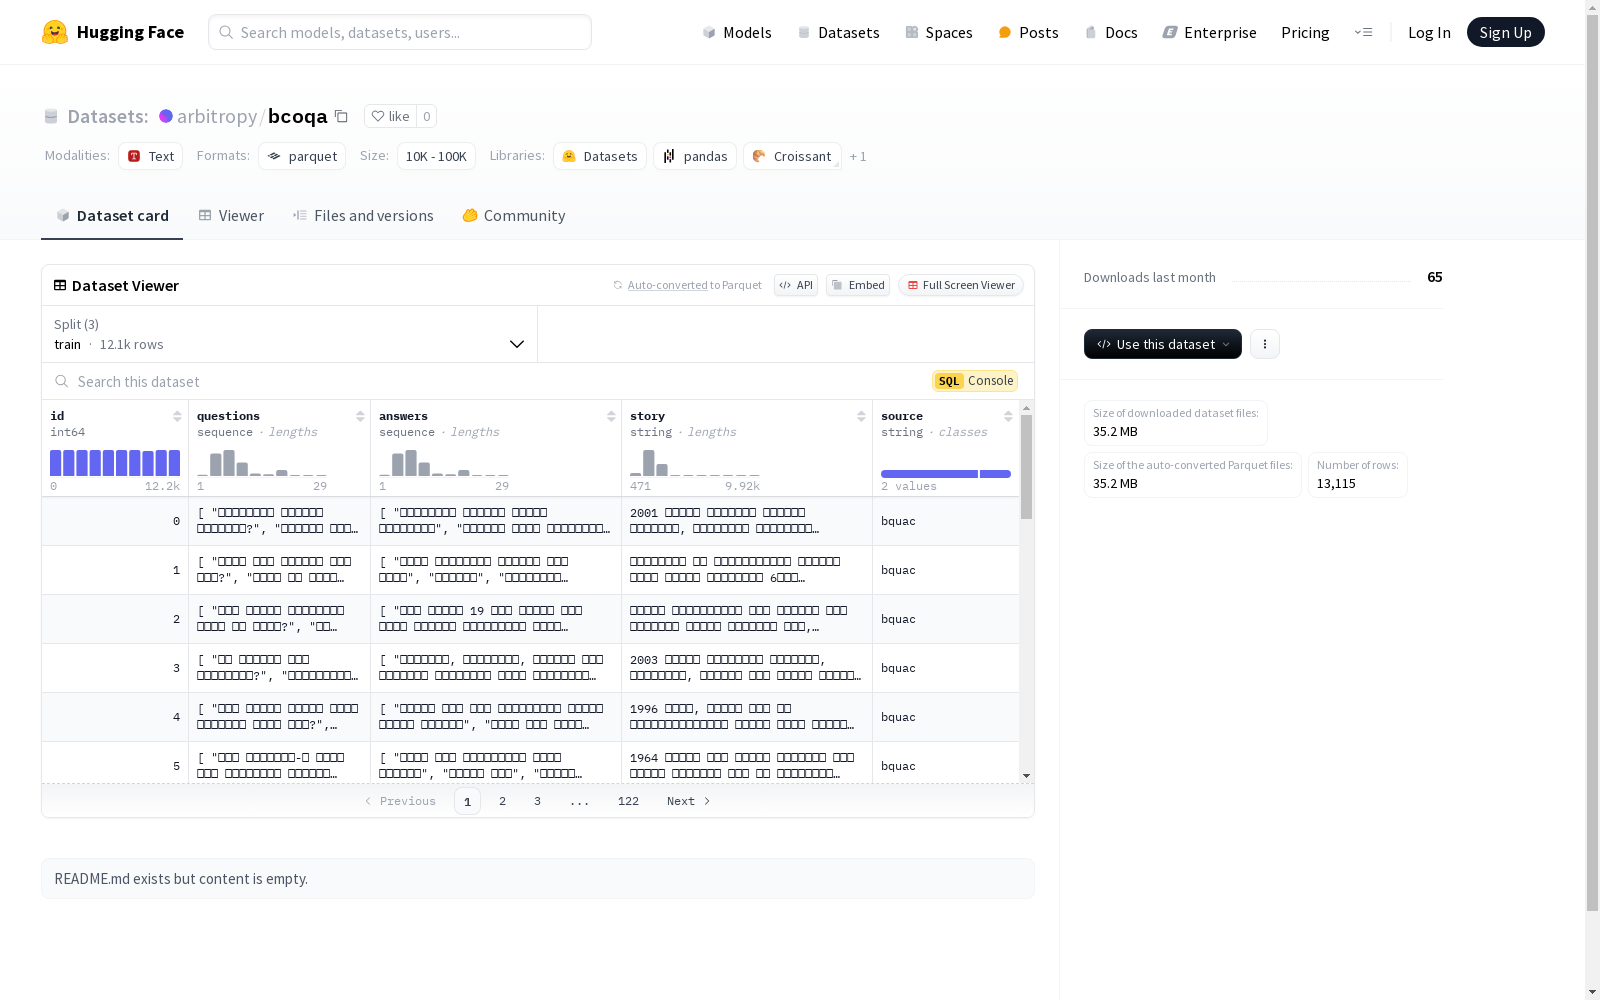This screenshot has height=1000, width=1600.
Task: Click the source cell in row 0
Action: tap(946, 521)
